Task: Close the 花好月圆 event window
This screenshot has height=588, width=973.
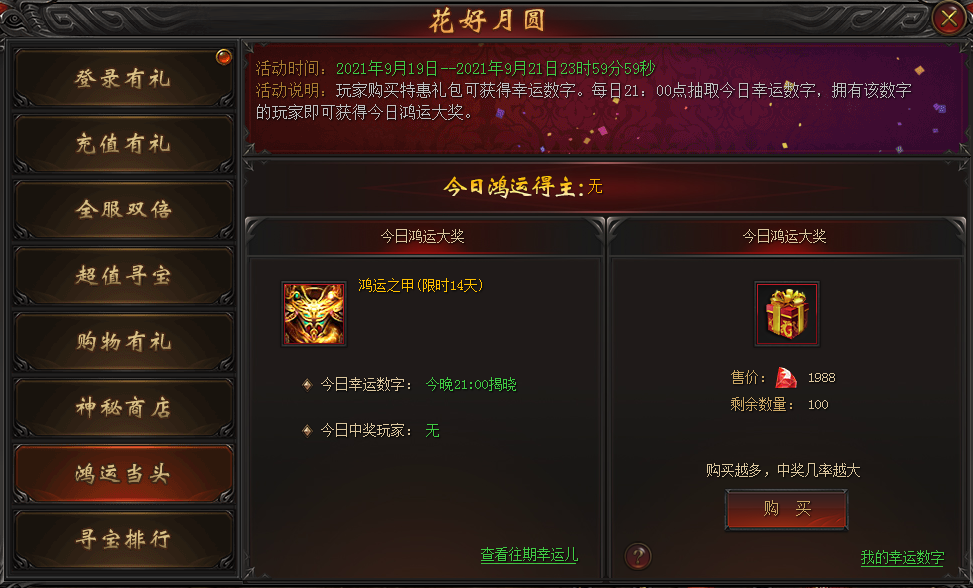Action: coord(948,18)
